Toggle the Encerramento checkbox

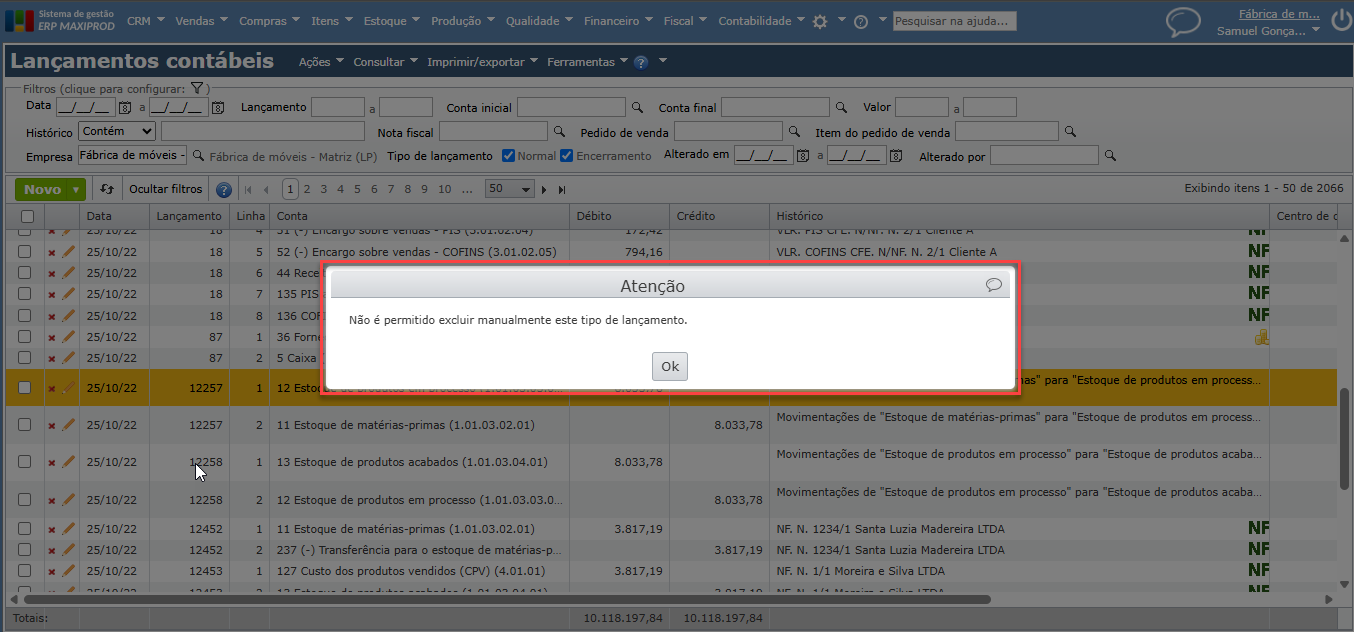tap(566, 155)
